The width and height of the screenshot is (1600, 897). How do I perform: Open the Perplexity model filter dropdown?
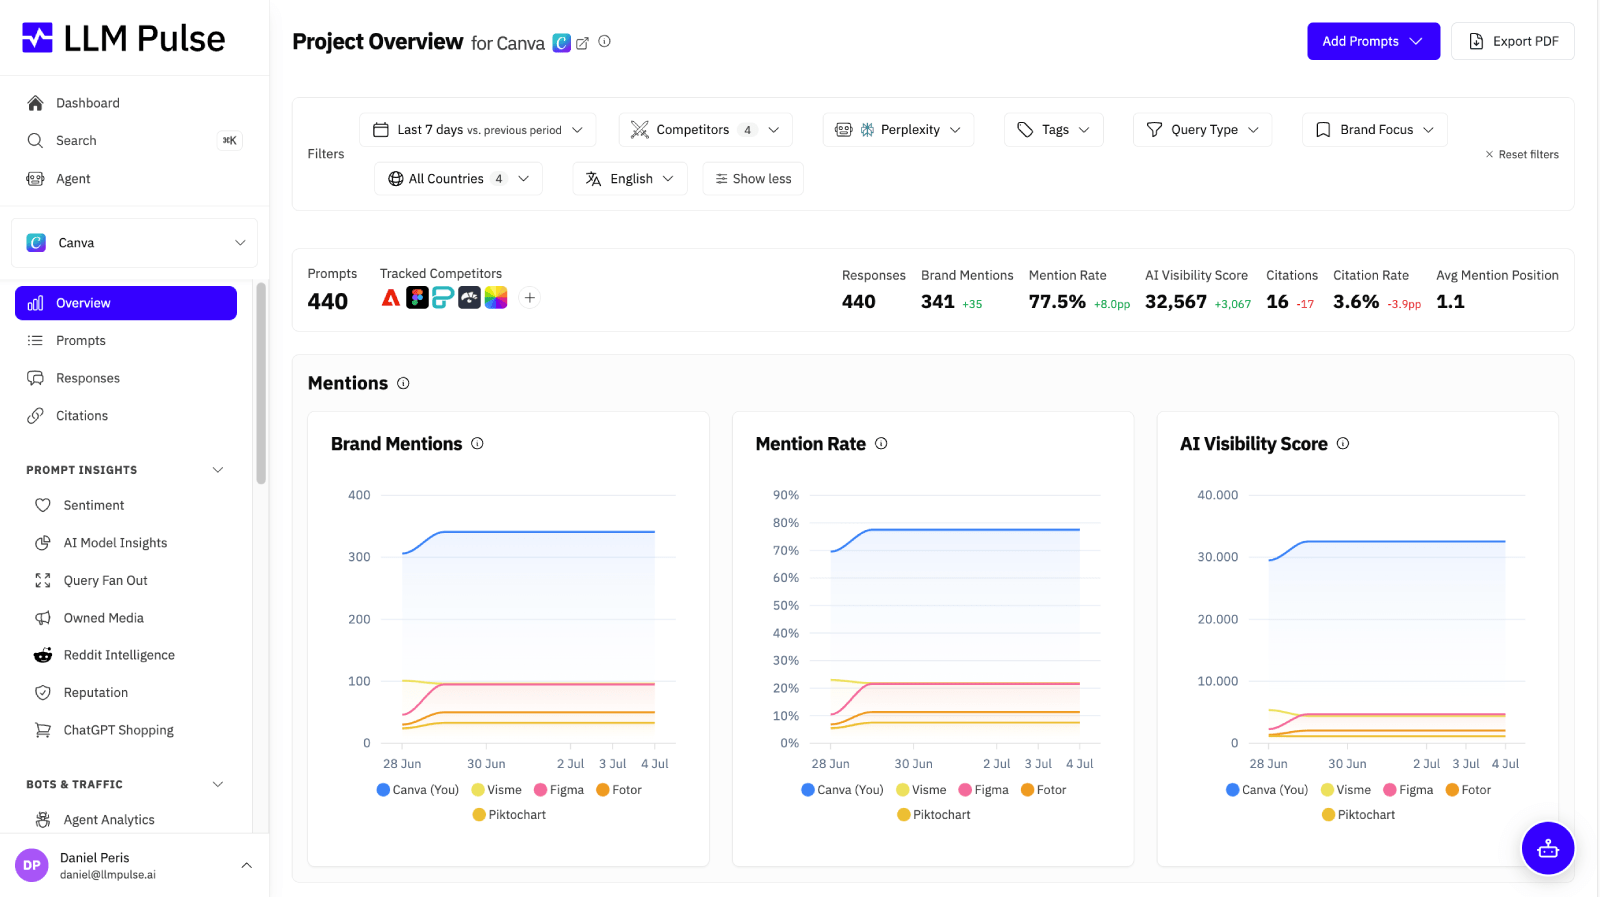[898, 130]
